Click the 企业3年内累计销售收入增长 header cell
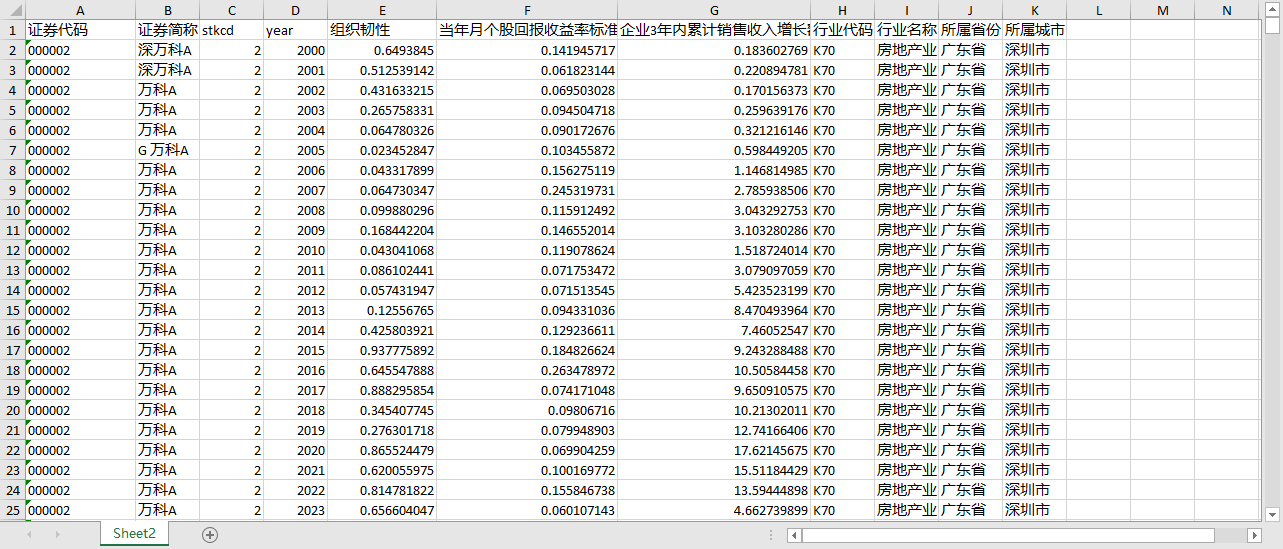Image resolution: width=1283 pixels, height=549 pixels. coord(714,30)
